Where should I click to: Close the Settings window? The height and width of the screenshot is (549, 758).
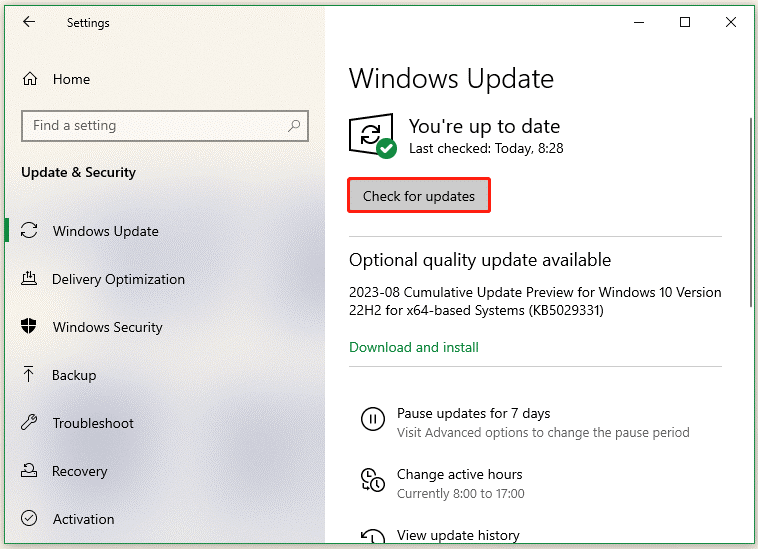coord(731,22)
